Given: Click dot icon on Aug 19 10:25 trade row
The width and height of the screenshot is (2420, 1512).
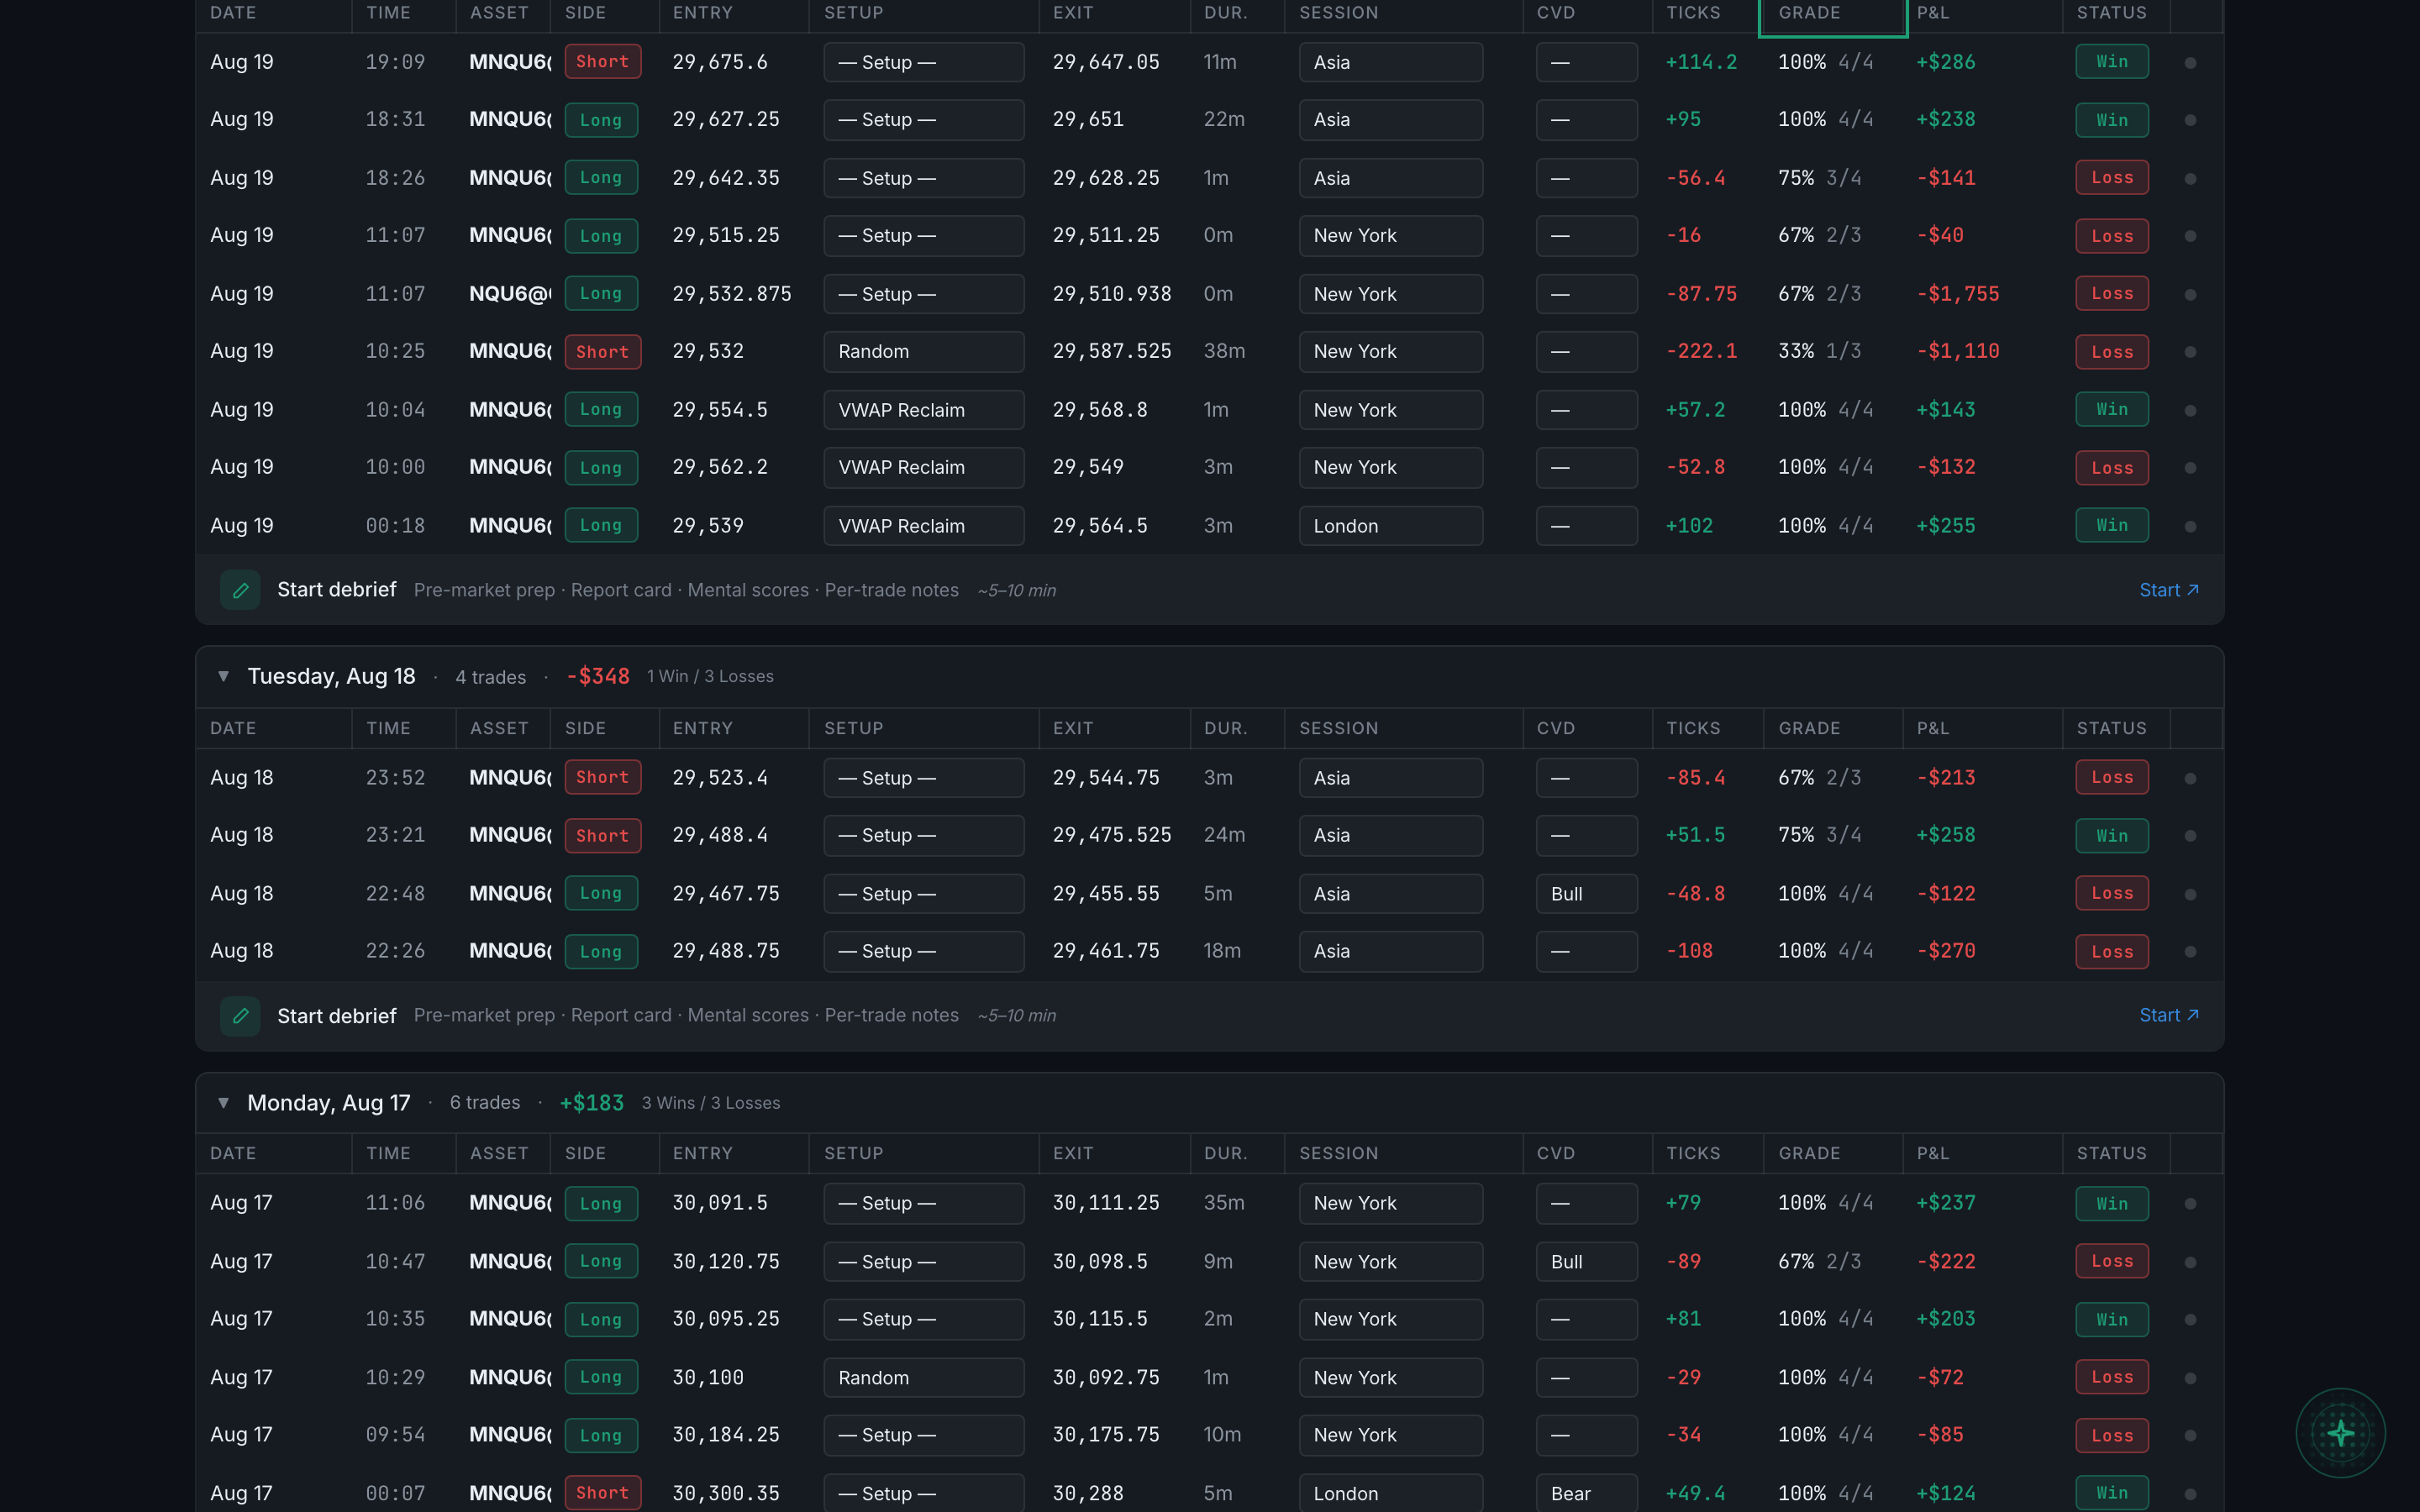Looking at the screenshot, I should [x=2190, y=352].
